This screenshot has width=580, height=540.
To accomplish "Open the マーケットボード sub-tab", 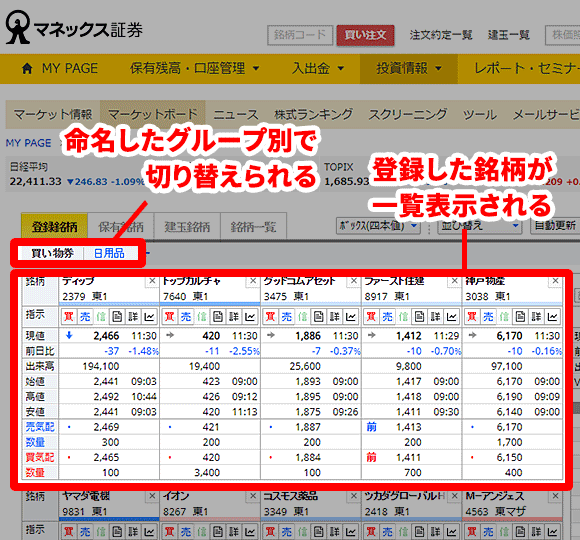I will [x=153, y=114].
